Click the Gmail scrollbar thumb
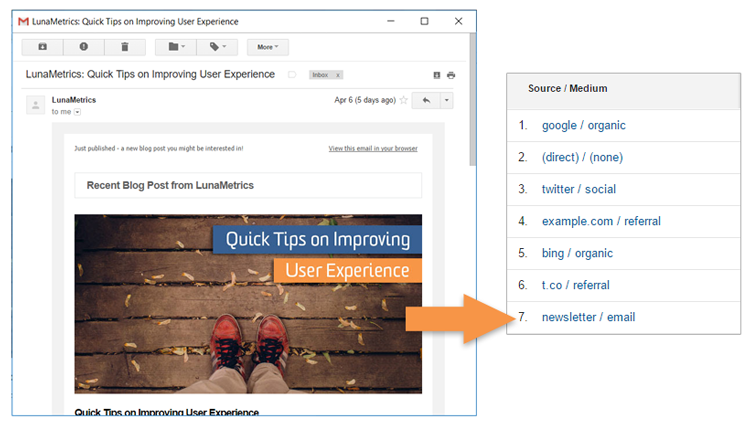 click(473, 100)
